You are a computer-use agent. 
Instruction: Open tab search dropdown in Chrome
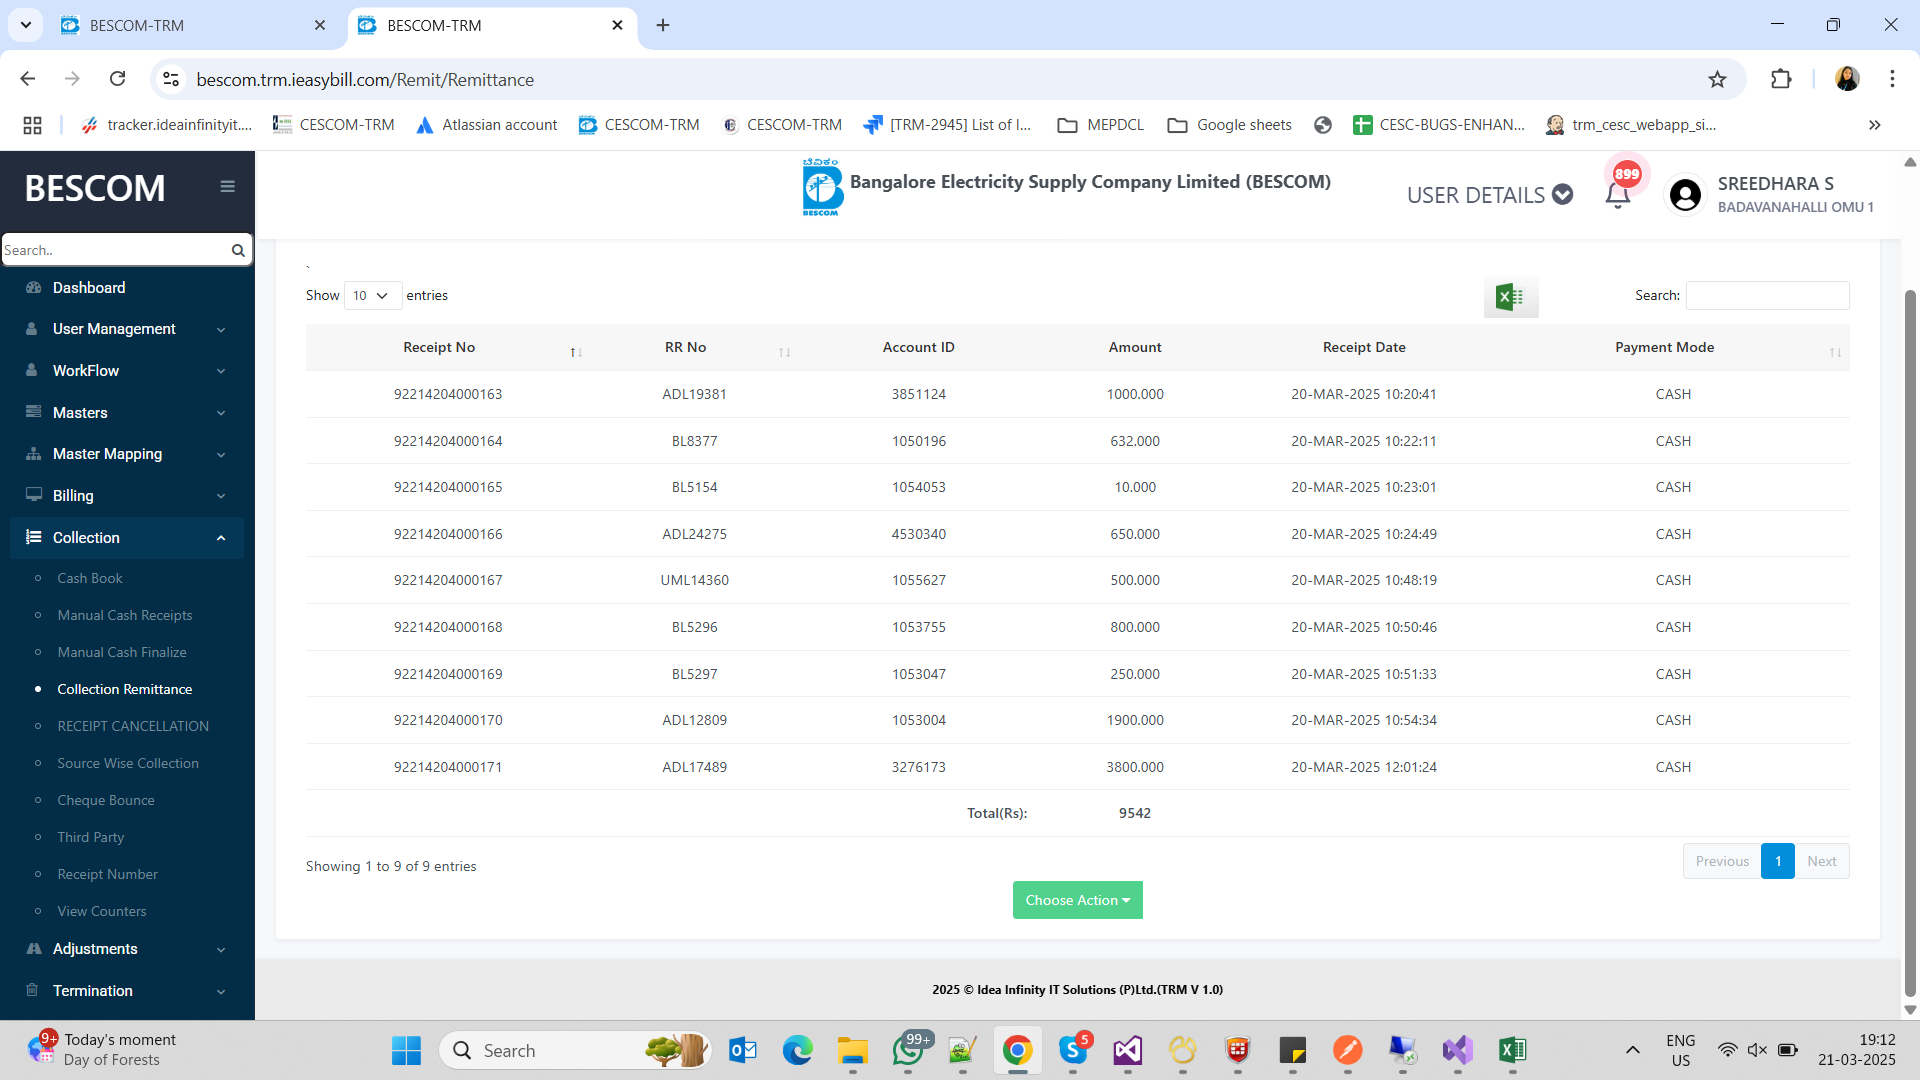tap(25, 25)
